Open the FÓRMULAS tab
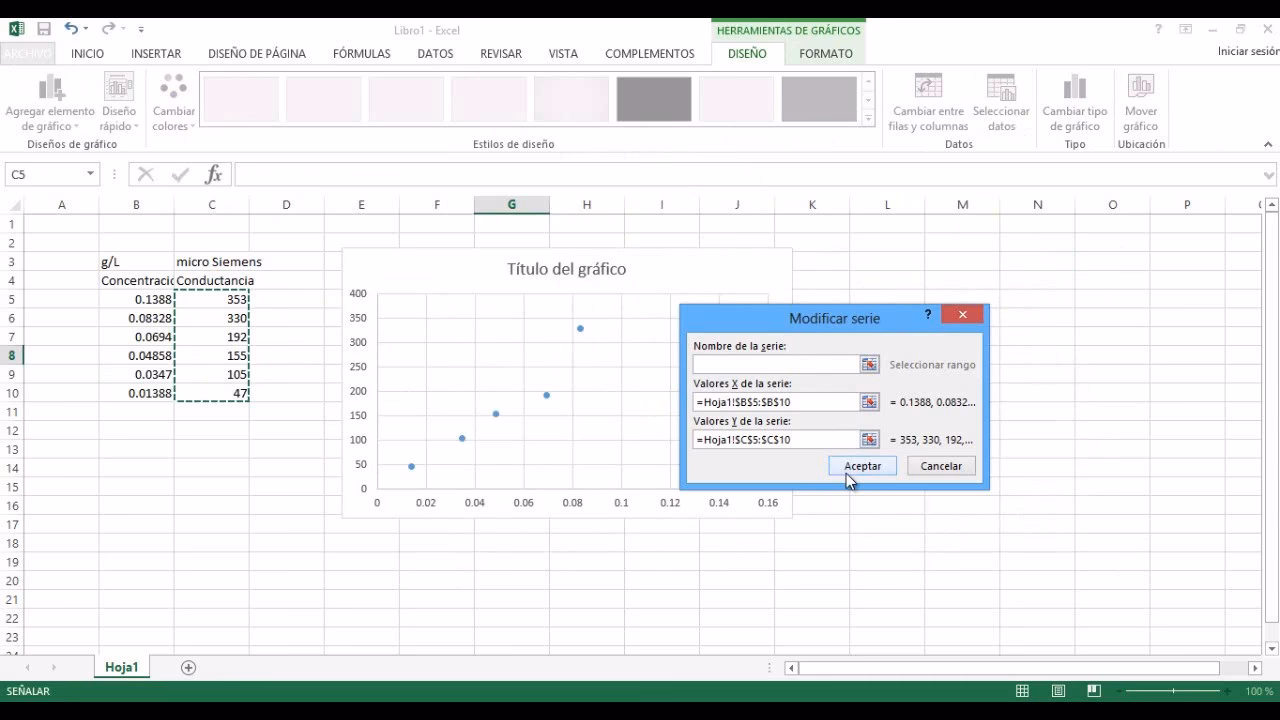The width and height of the screenshot is (1280, 720). pos(362,54)
